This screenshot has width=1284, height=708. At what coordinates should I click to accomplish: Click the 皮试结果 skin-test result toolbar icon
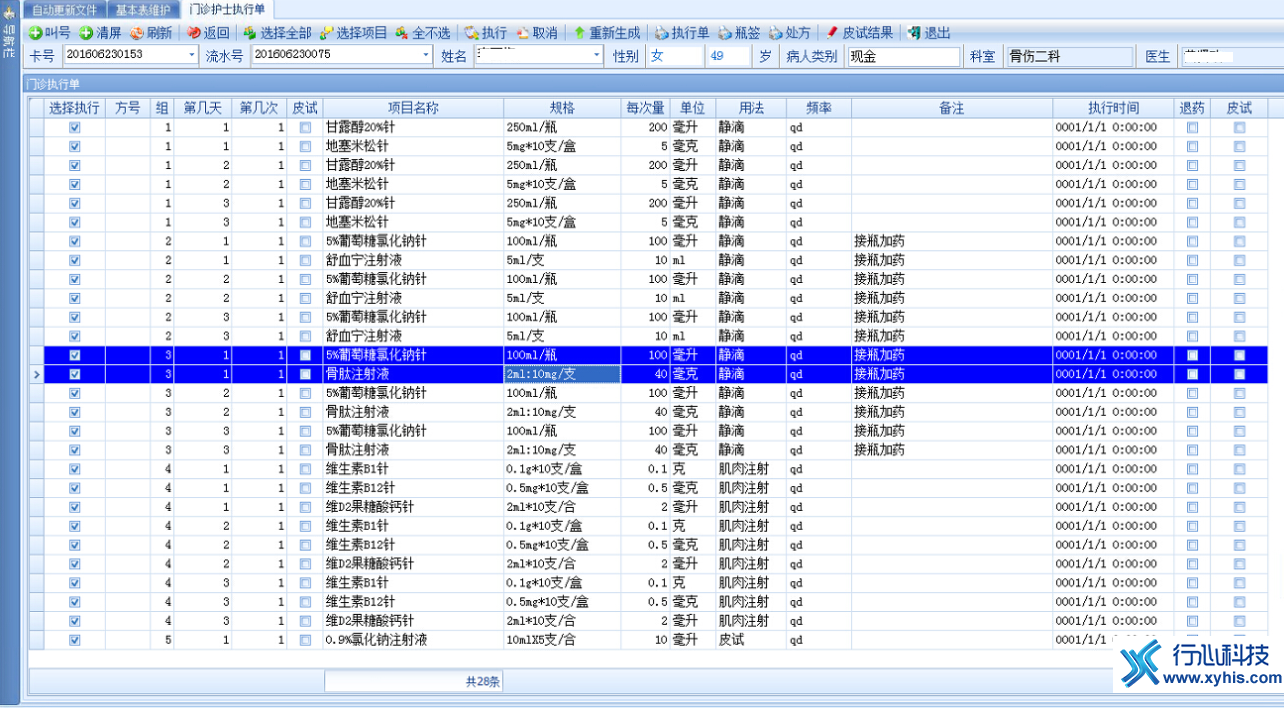pos(832,33)
